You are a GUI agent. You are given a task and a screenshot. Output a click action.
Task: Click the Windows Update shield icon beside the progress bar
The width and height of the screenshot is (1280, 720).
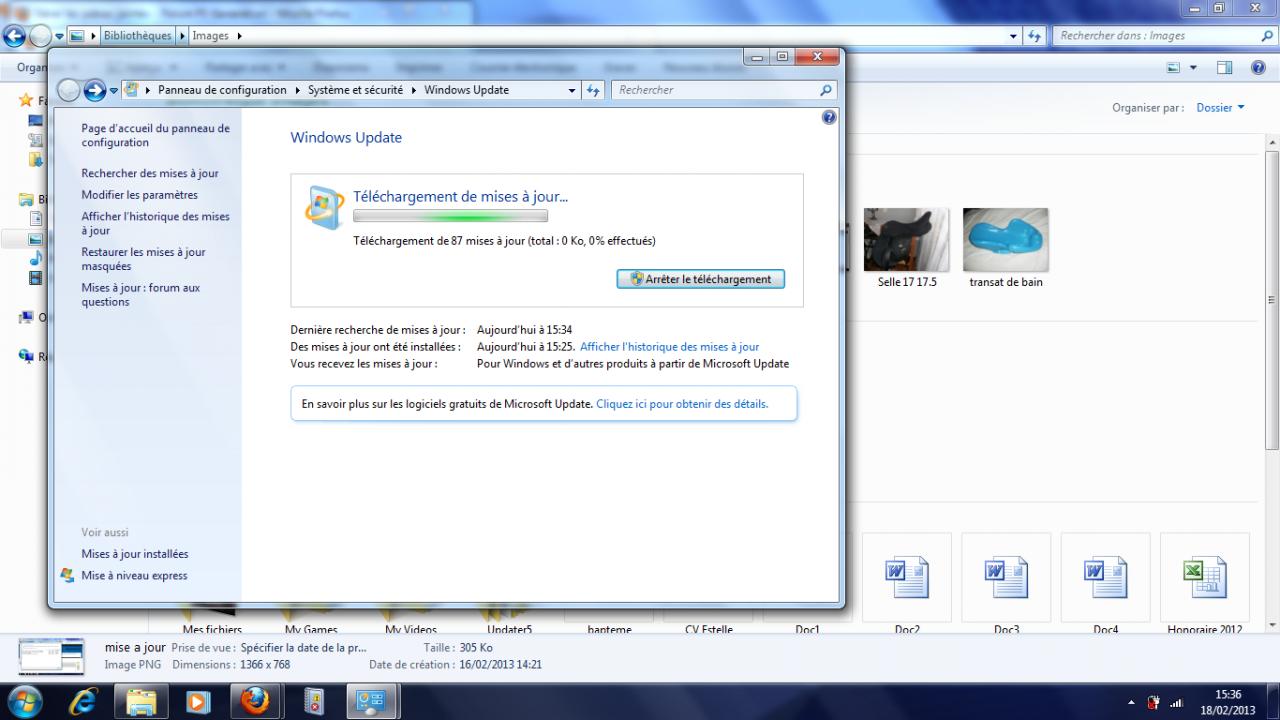[x=324, y=208]
